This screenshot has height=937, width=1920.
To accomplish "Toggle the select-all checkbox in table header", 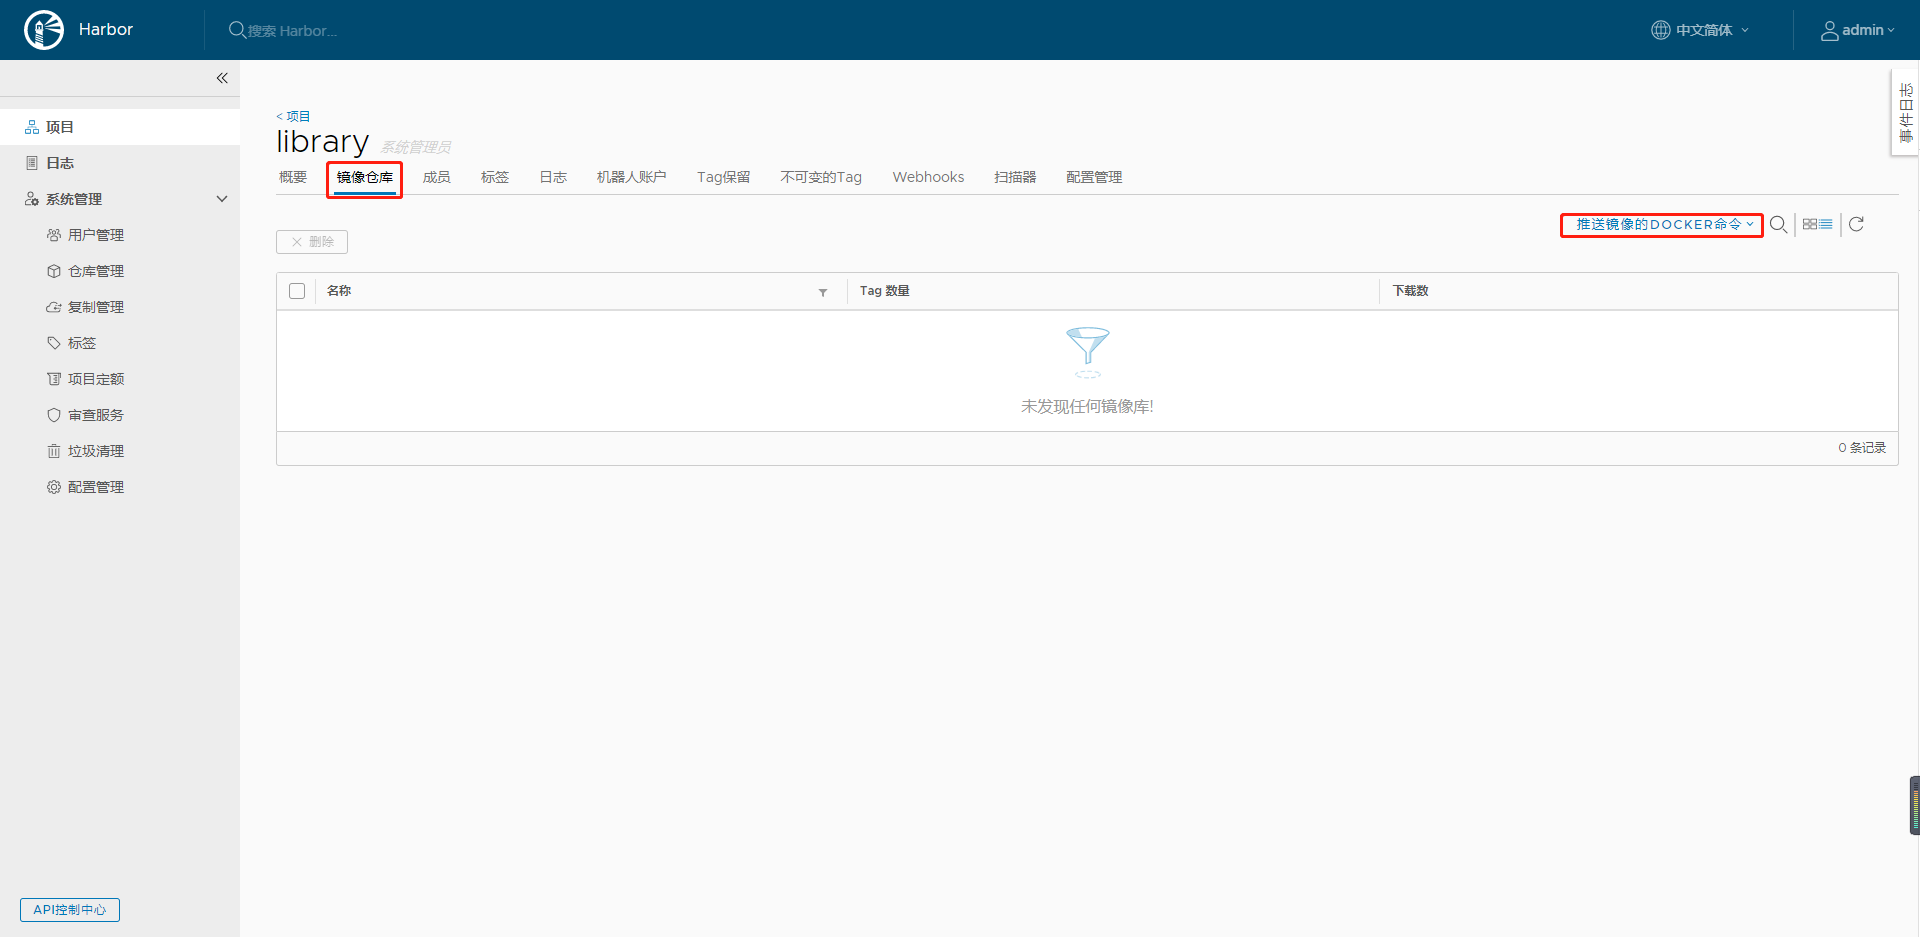I will [297, 291].
